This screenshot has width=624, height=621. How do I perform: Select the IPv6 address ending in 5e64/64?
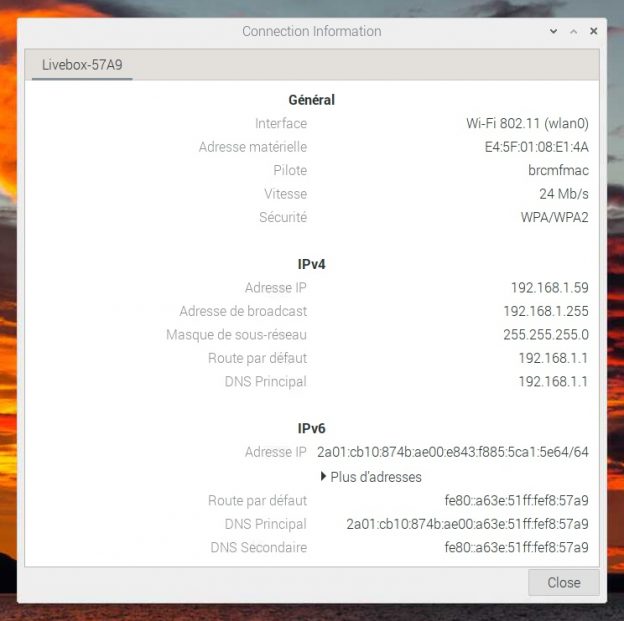tap(452, 452)
